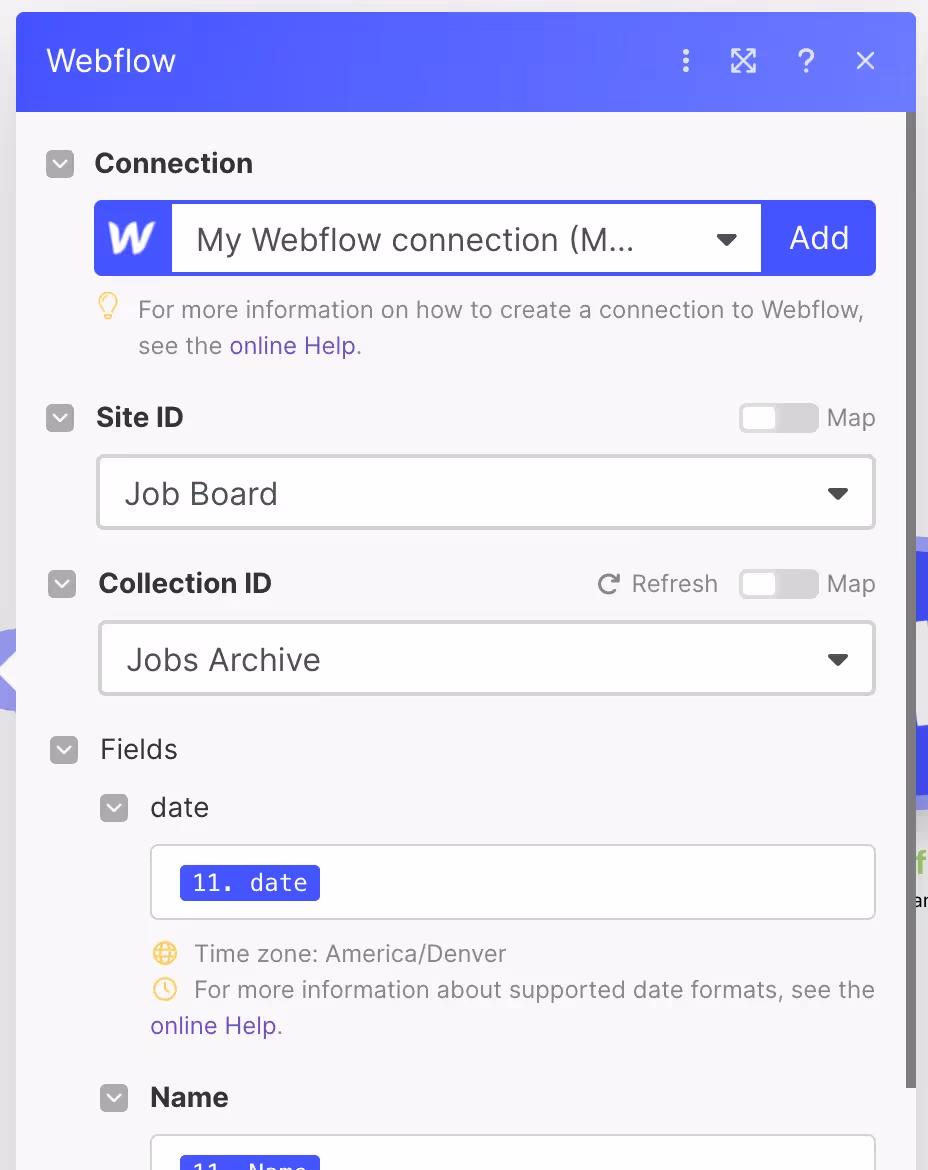
Task: Close the Webflow module panel
Action: pyautogui.click(x=865, y=60)
